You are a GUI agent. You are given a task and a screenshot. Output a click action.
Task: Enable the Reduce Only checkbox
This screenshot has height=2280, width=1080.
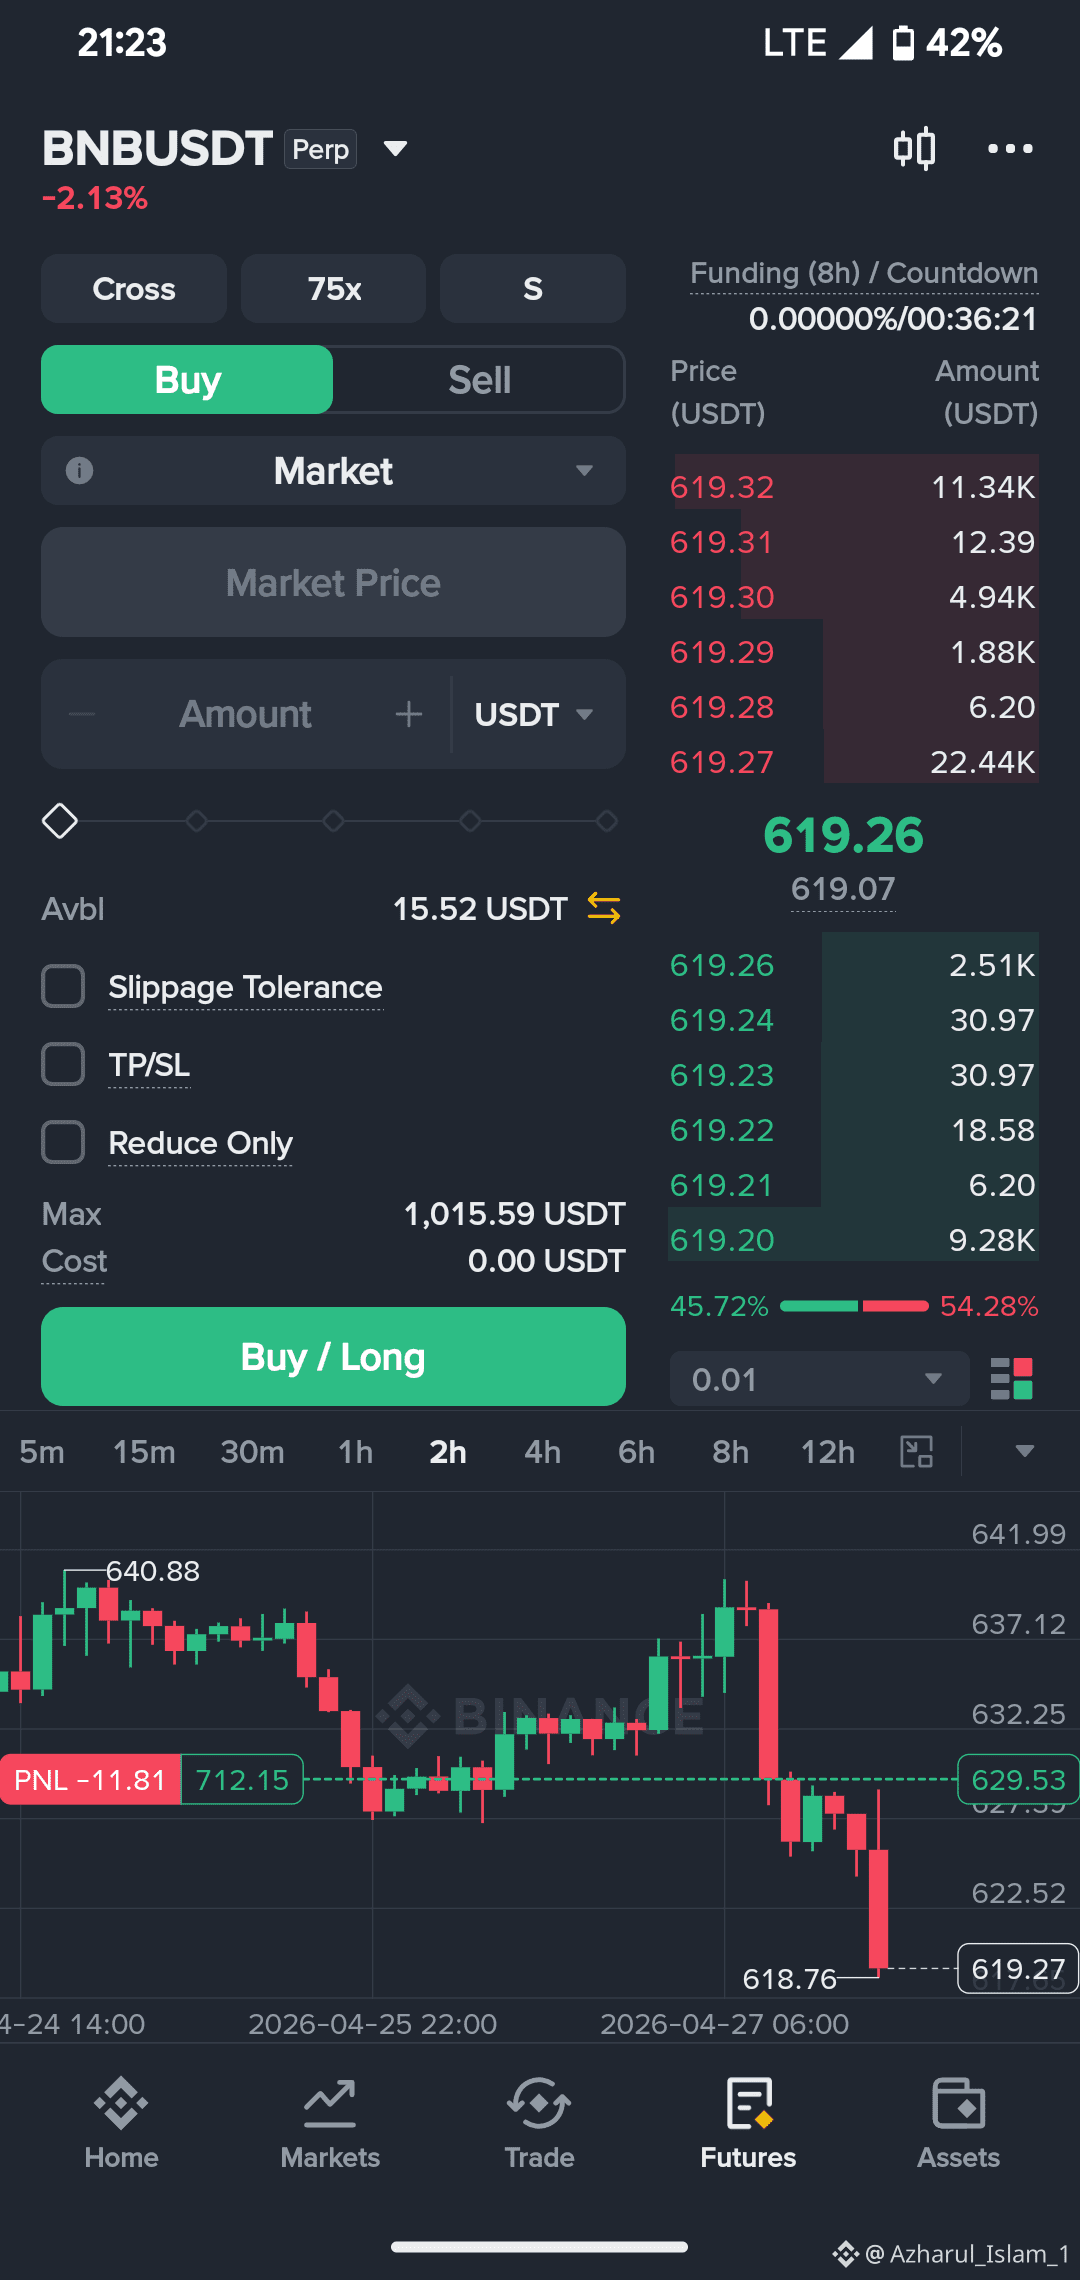click(x=63, y=1142)
